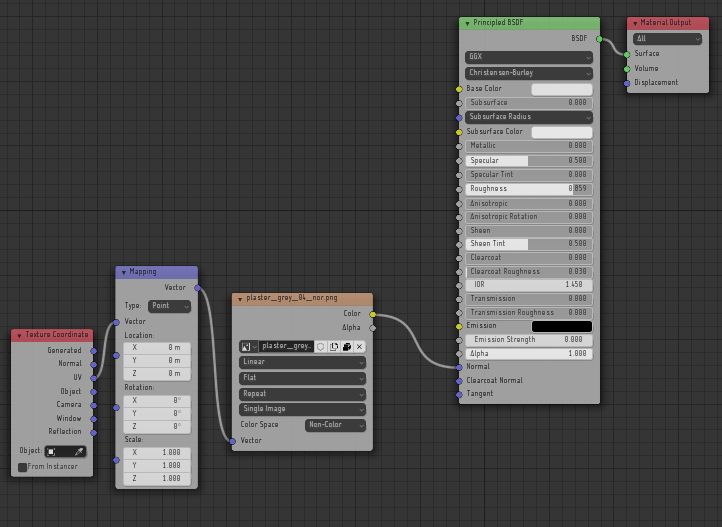The image size is (722, 527).
Task: Click the IOR value field
Action: (529, 285)
